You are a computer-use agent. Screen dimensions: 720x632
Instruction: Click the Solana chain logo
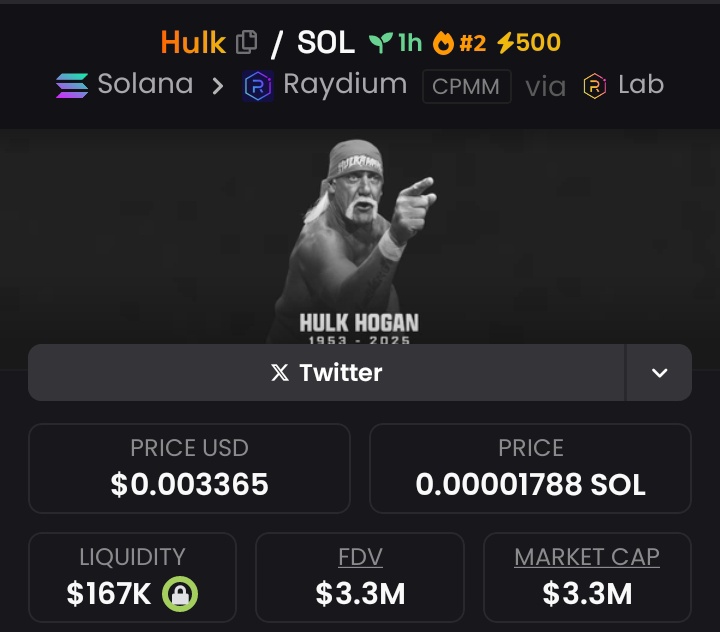coord(72,85)
